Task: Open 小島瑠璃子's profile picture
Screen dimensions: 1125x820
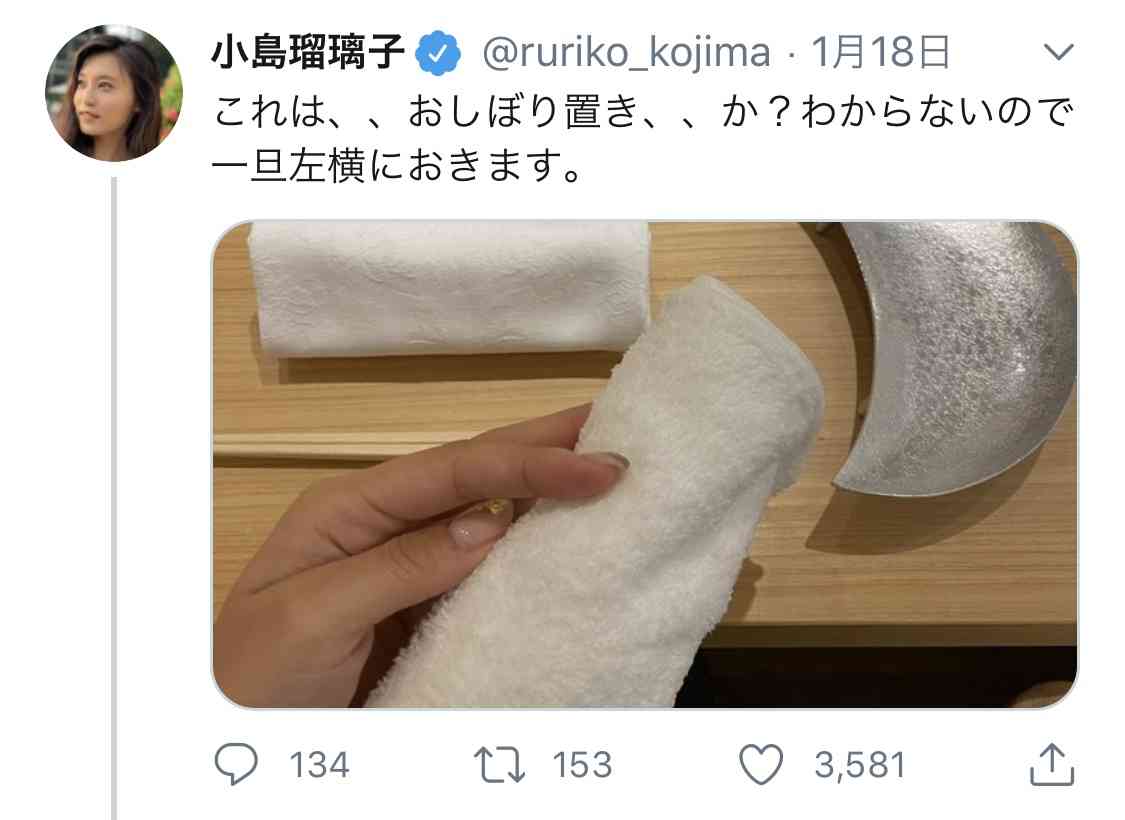Action: point(113,93)
